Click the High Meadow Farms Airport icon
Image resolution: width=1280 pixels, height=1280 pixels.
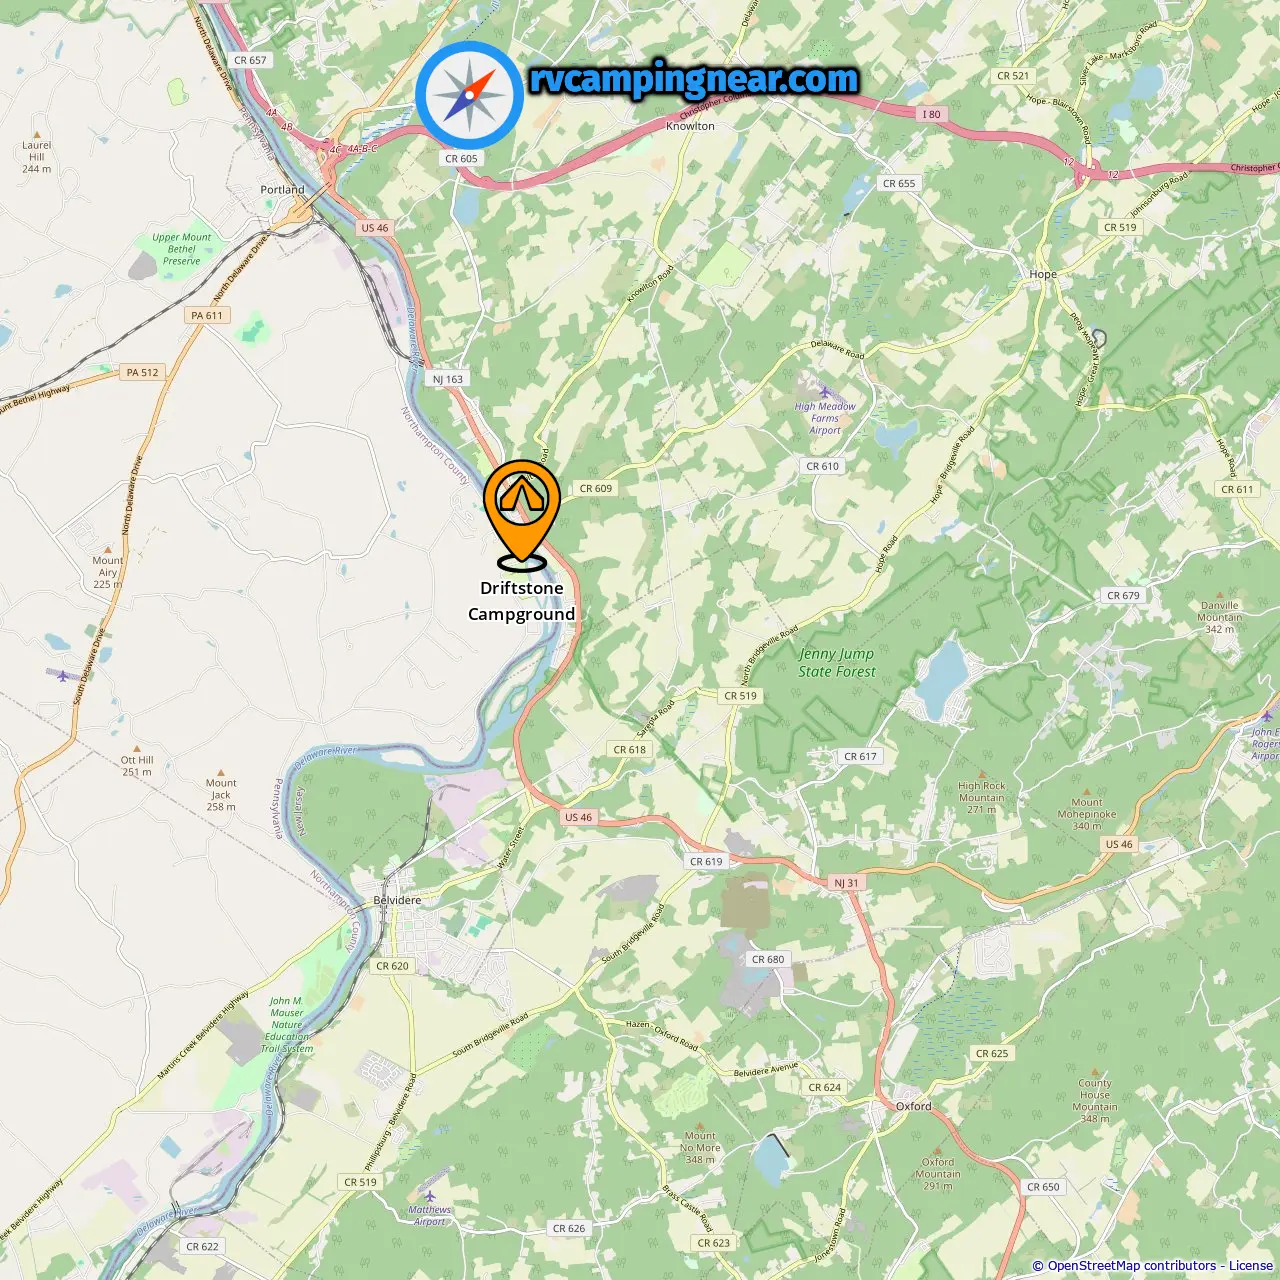point(824,391)
